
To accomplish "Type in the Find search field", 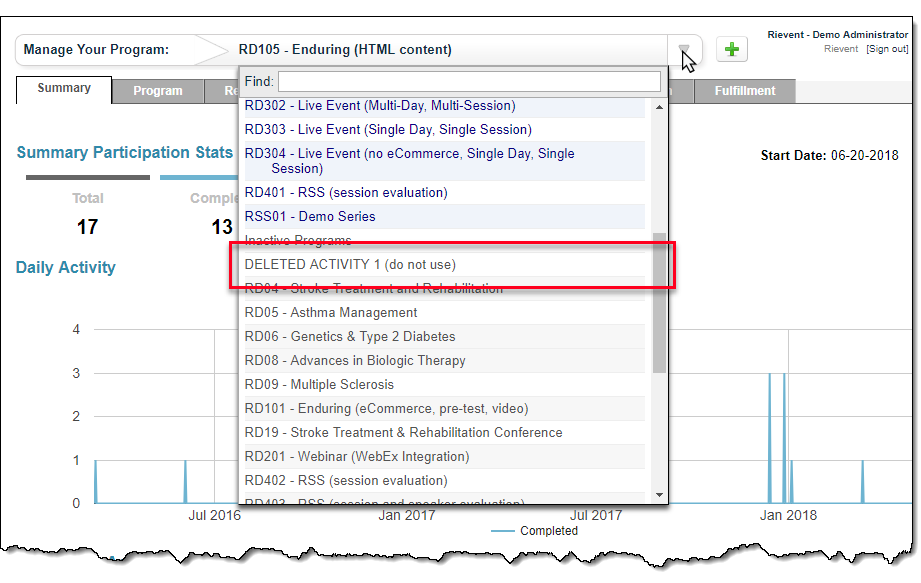I will (468, 81).
